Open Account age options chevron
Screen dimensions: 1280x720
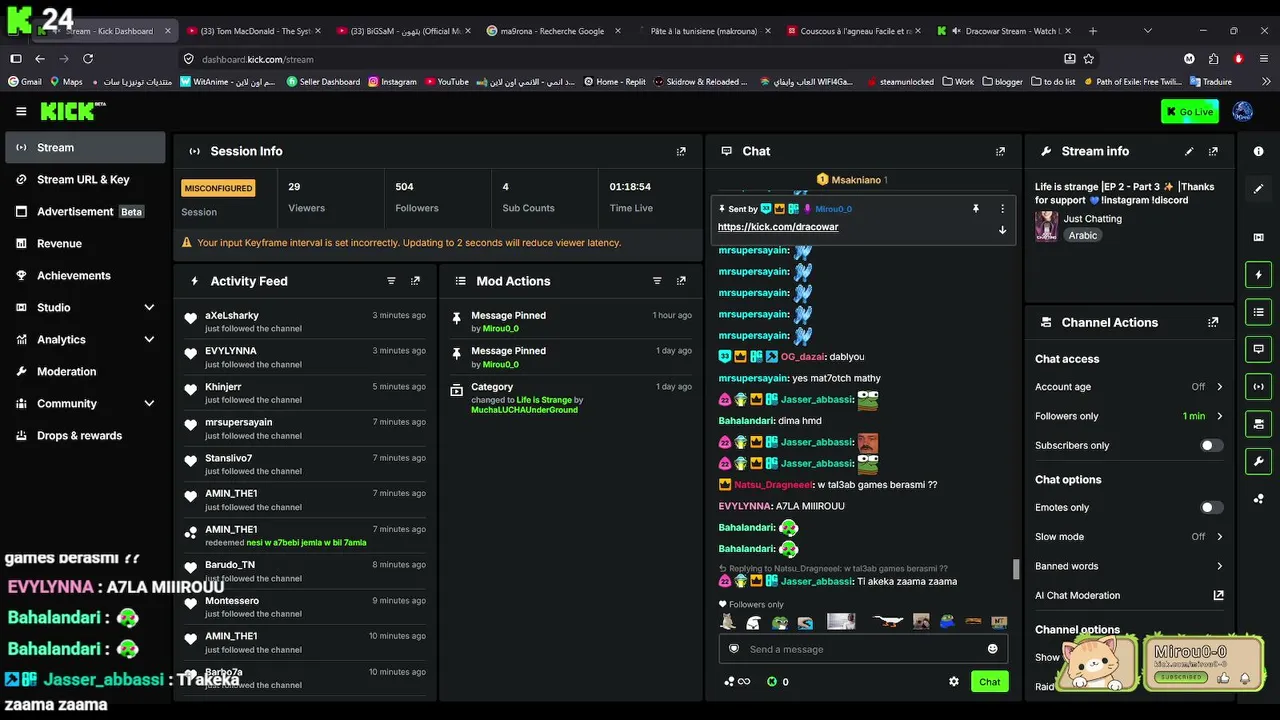(1219, 387)
